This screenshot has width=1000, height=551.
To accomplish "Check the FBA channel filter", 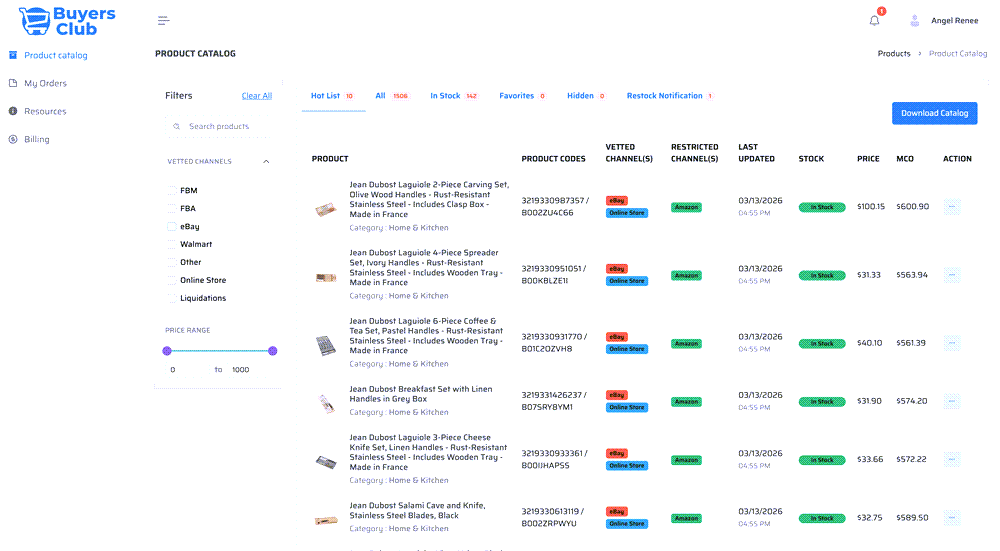I will 172,208.
